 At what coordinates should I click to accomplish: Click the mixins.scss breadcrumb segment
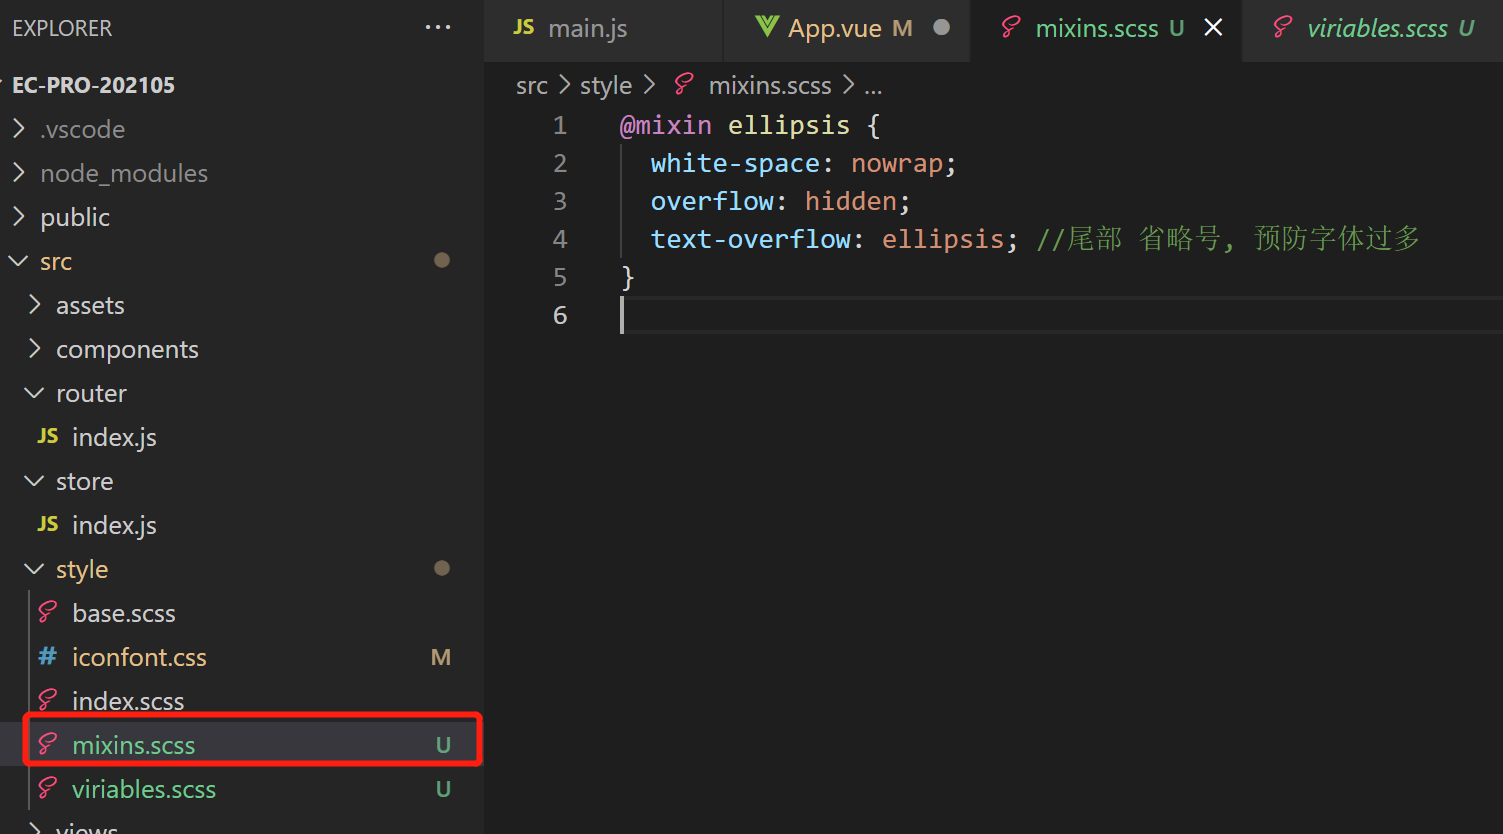click(770, 86)
